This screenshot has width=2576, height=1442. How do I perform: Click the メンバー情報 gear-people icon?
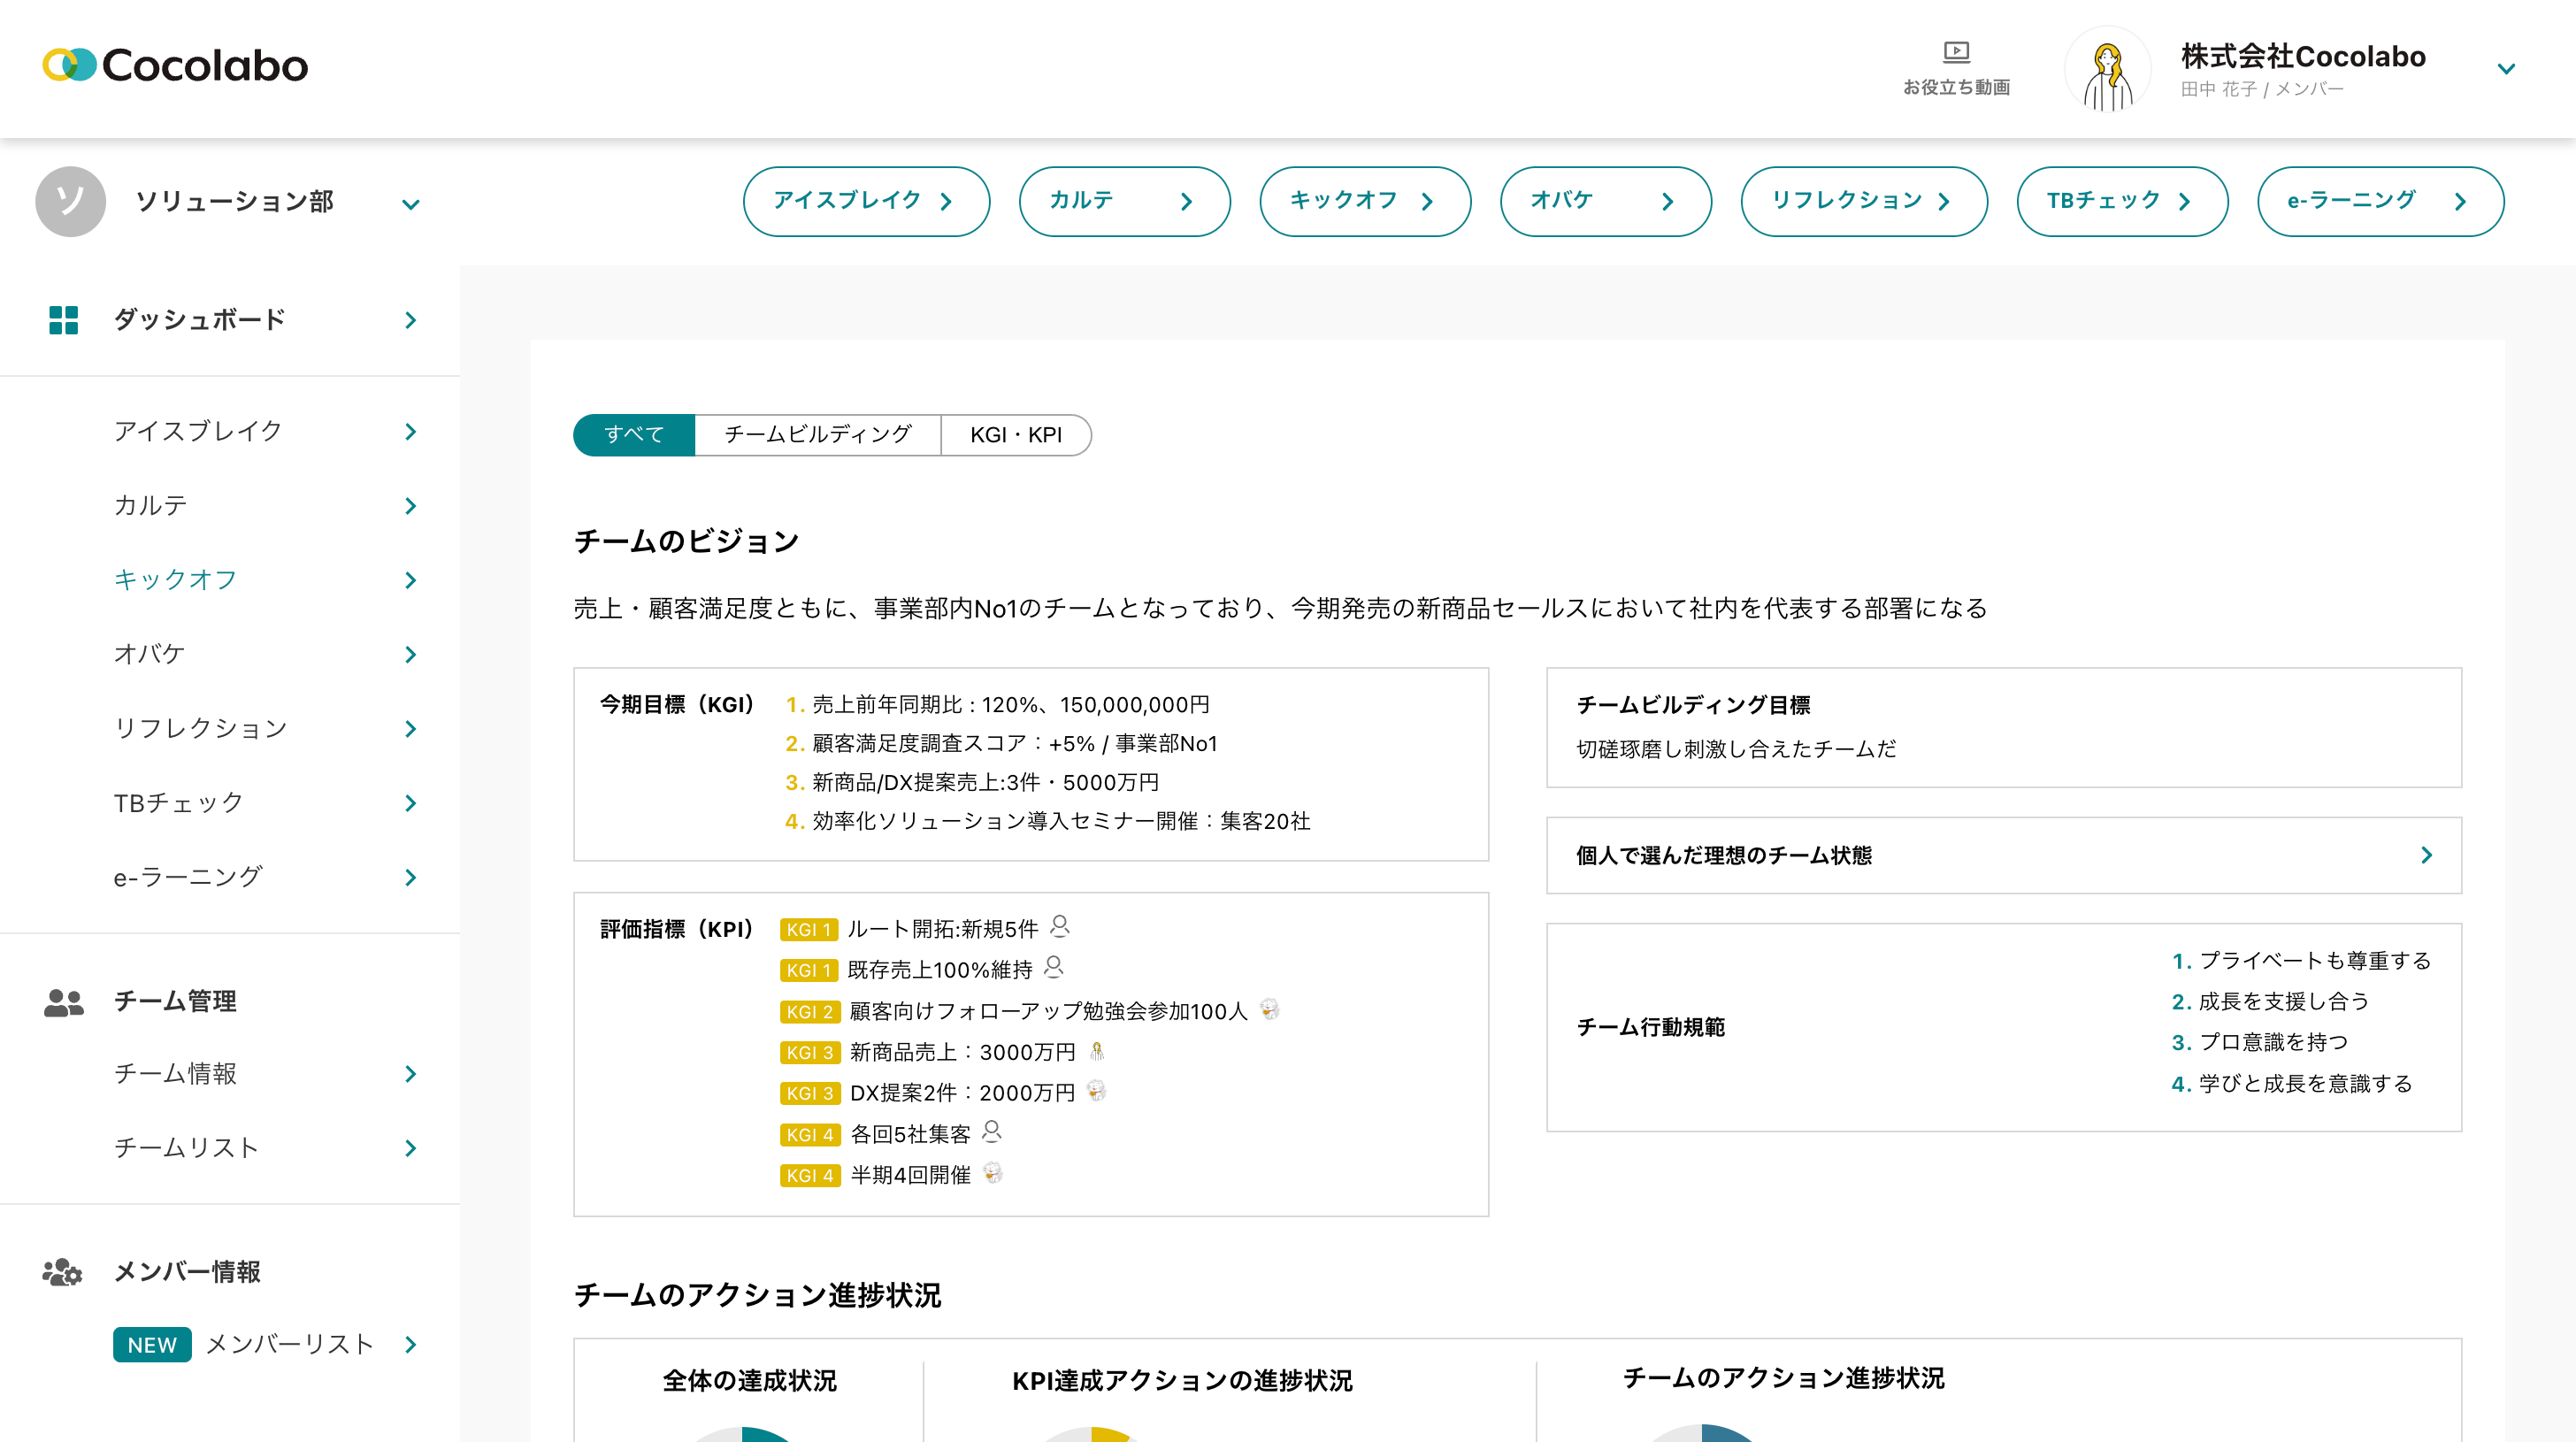point(62,1272)
